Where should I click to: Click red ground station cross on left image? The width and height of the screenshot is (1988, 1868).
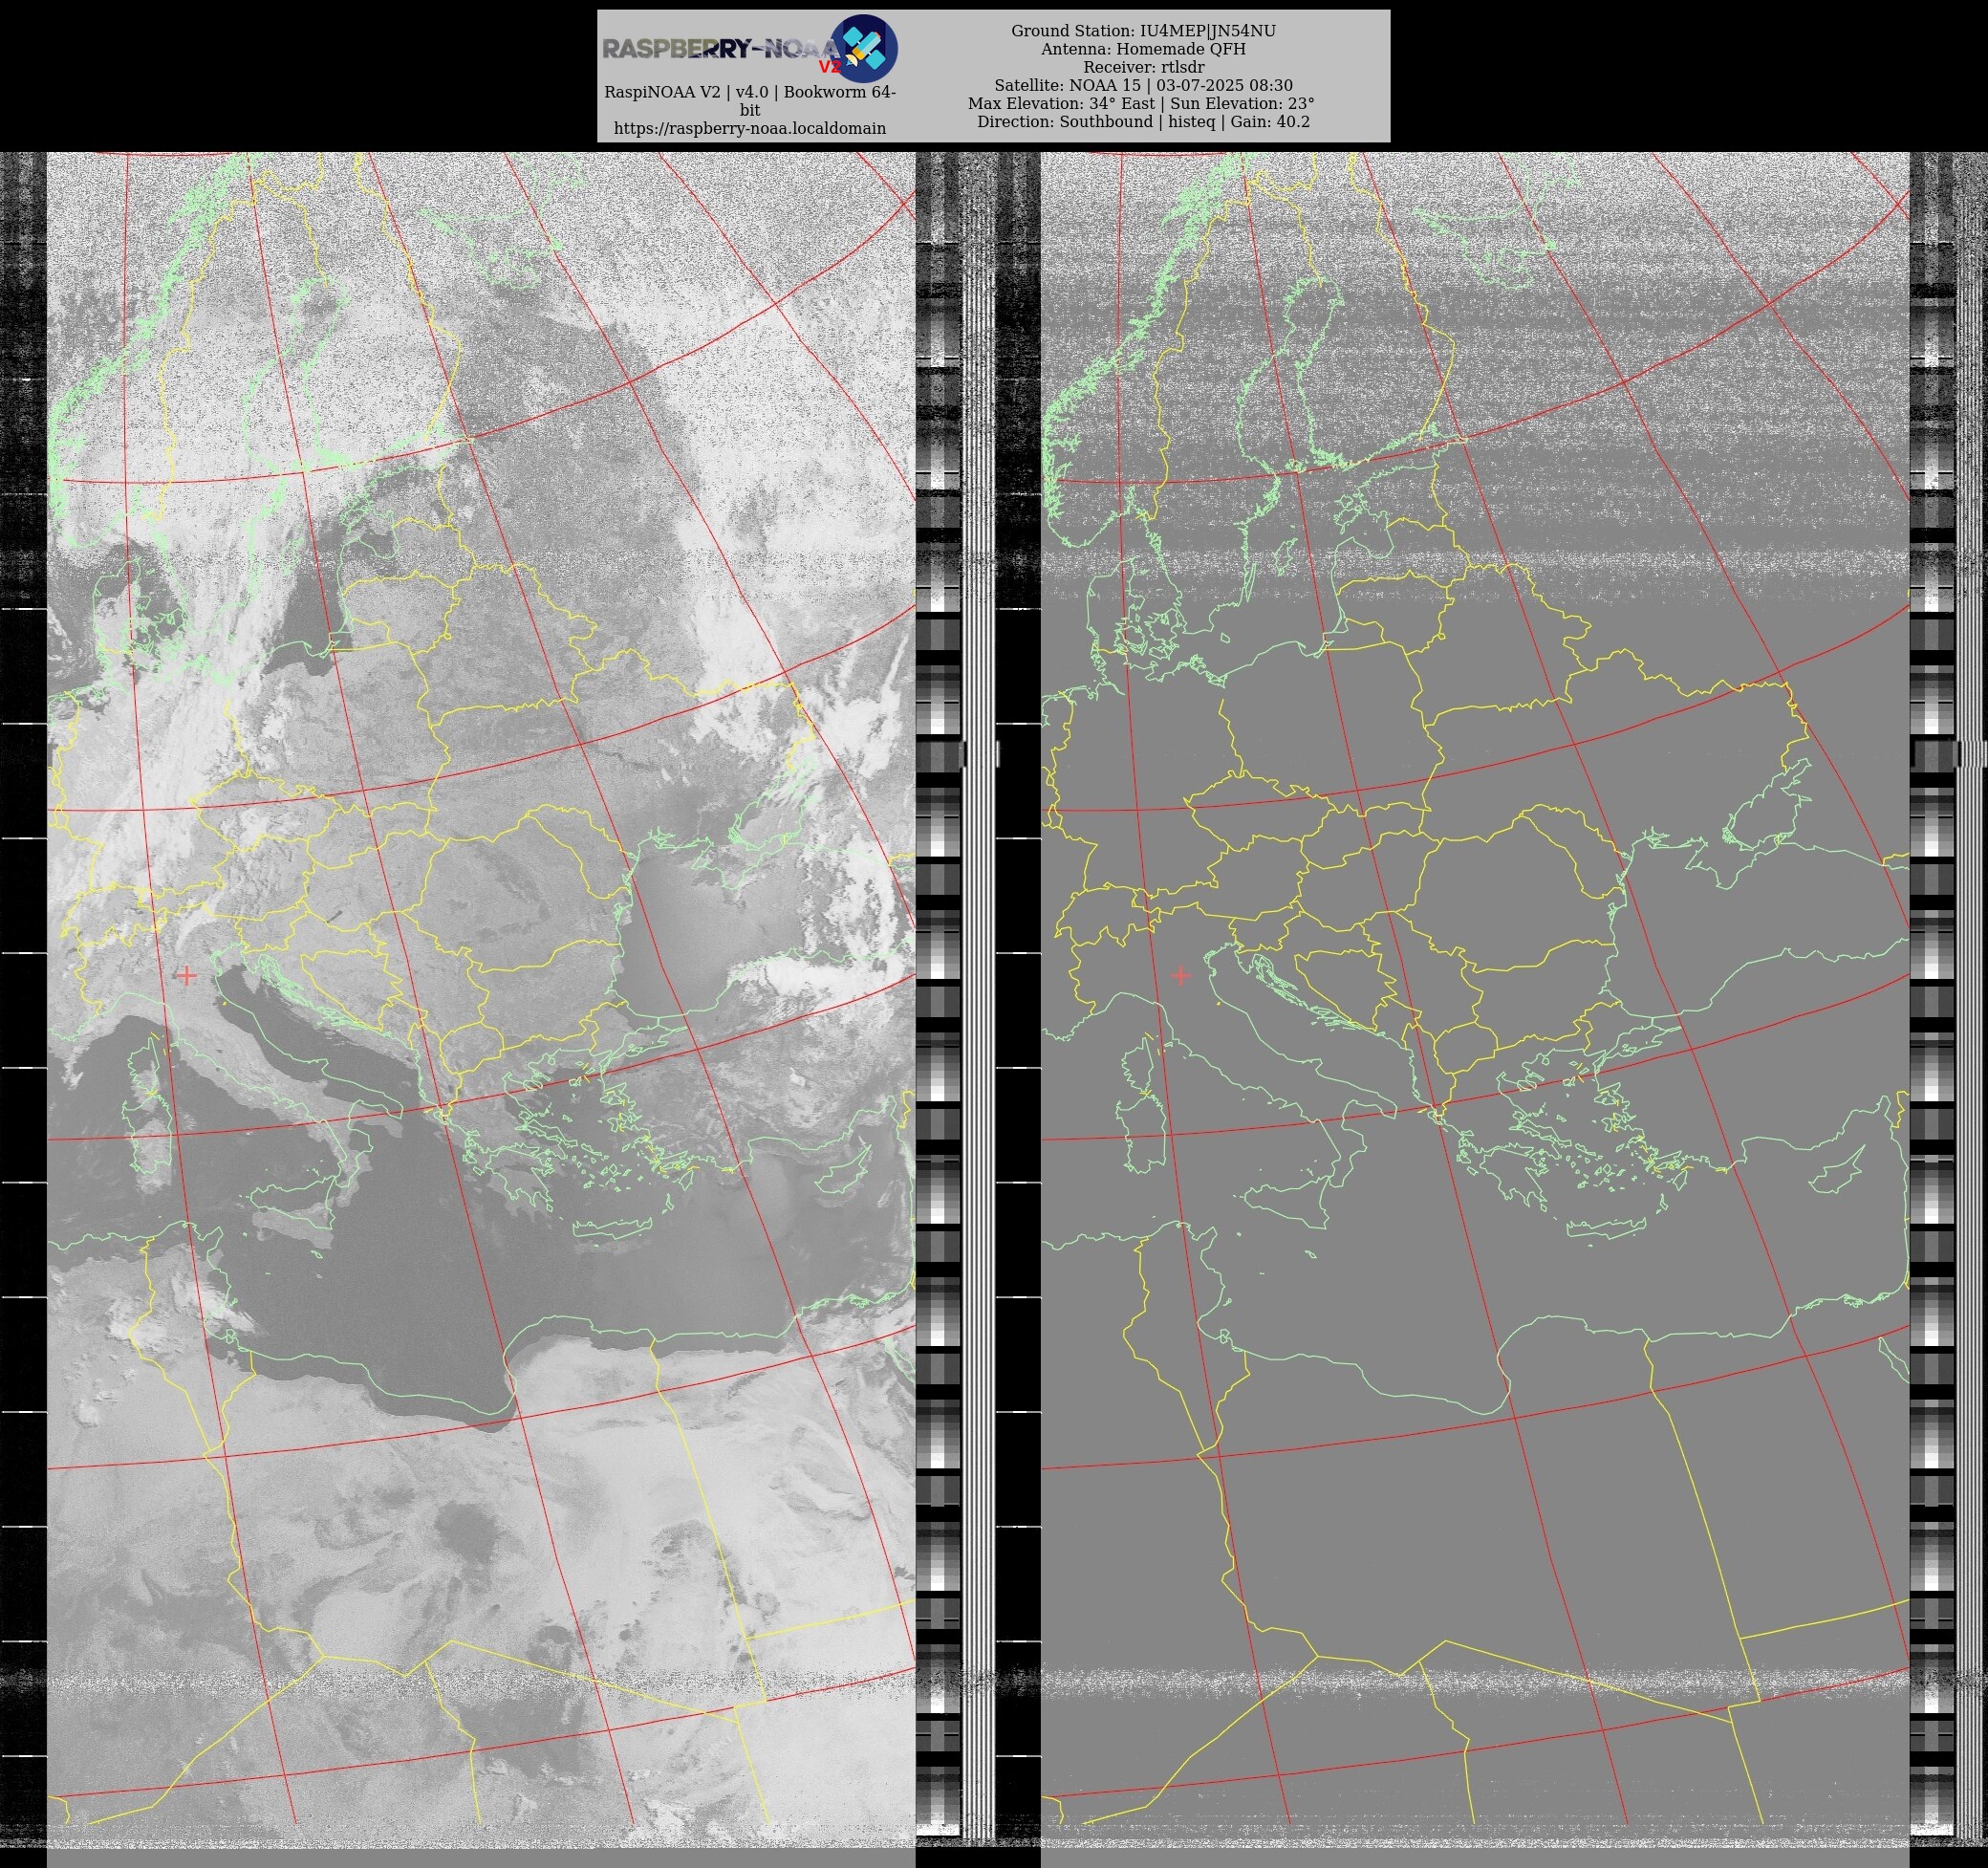187,975
